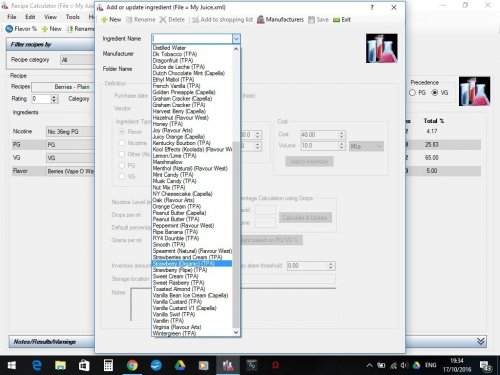Open the Tools menu
The width and height of the screenshot is (500, 375).
click(x=72, y=17)
